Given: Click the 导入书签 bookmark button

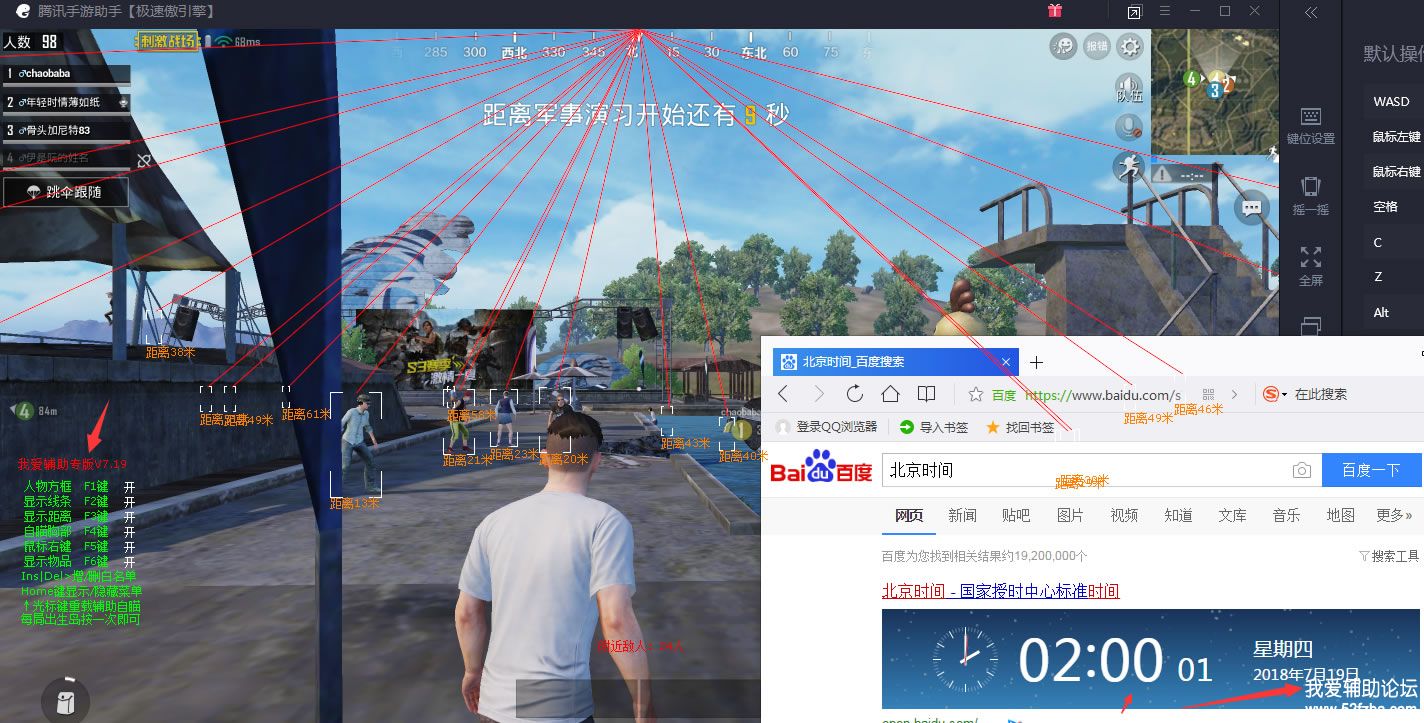Looking at the screenshot, I should 934,427.
